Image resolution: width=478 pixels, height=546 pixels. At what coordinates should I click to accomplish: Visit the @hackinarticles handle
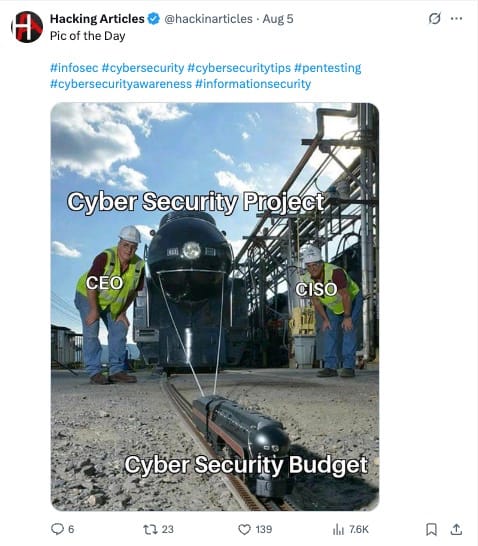pyautogui.click(x=208, y=18)
